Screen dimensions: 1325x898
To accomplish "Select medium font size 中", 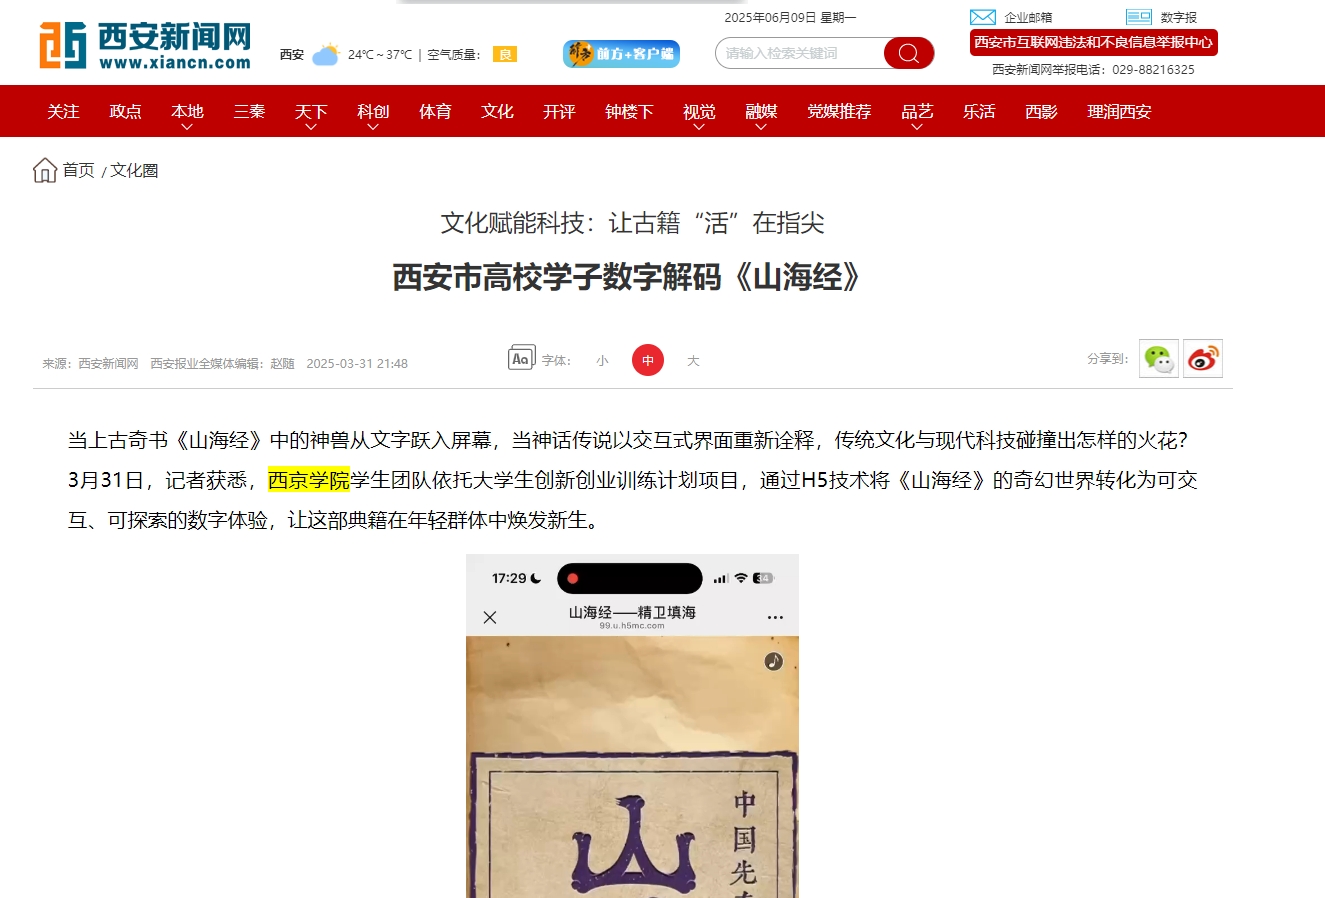I will [x=648, y=360].
